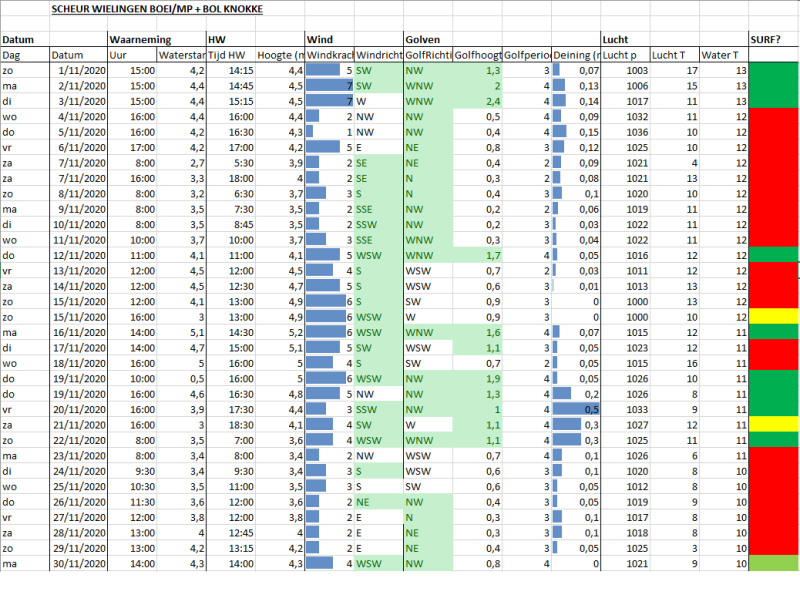The height and width of the screenshot is (615, 800).
Task: Select yellow SURF cell for 15/11/2020 16:00
Action: [773, 317]
